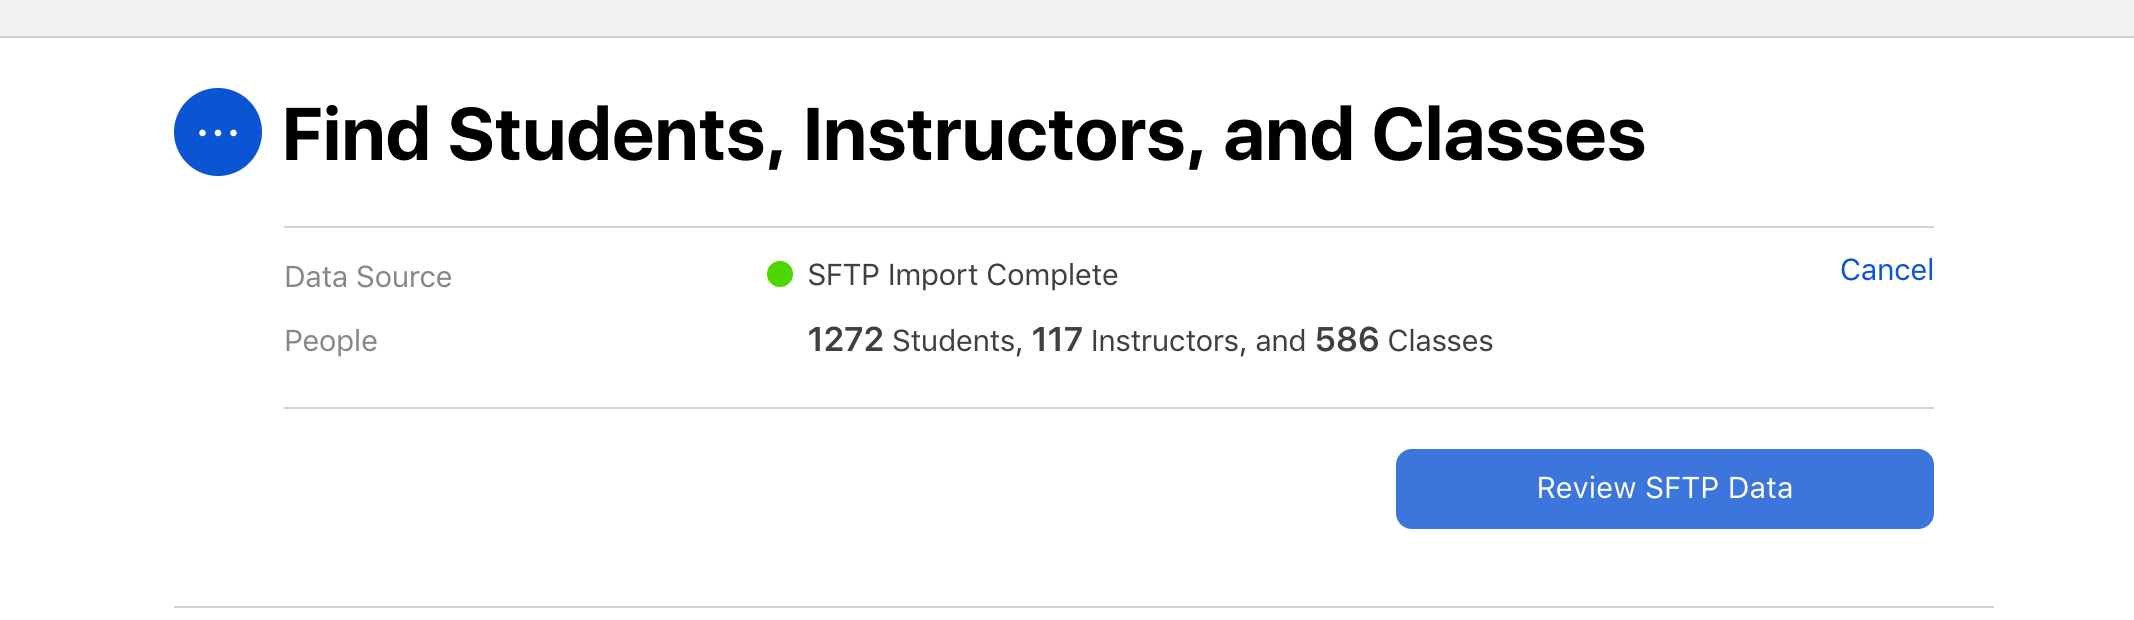The height and width of the screenshot is (620, 2134).
Task: Click the word Find in the heading
Action: (x=356, y=135)
